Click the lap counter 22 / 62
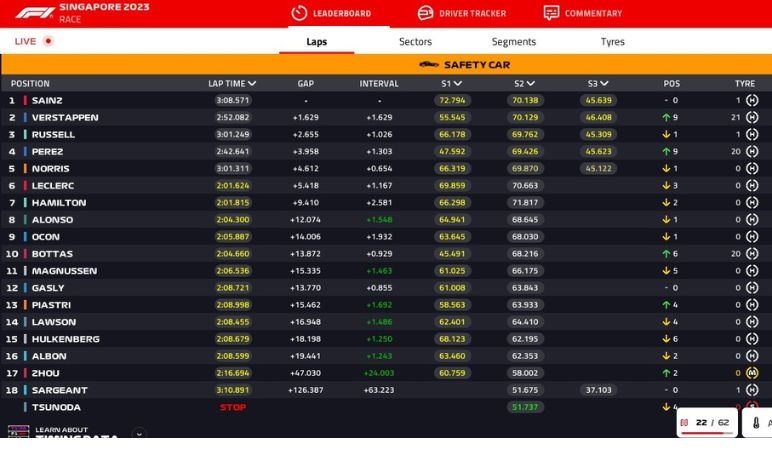Screen dimensions: 772x469 [712, 423]
